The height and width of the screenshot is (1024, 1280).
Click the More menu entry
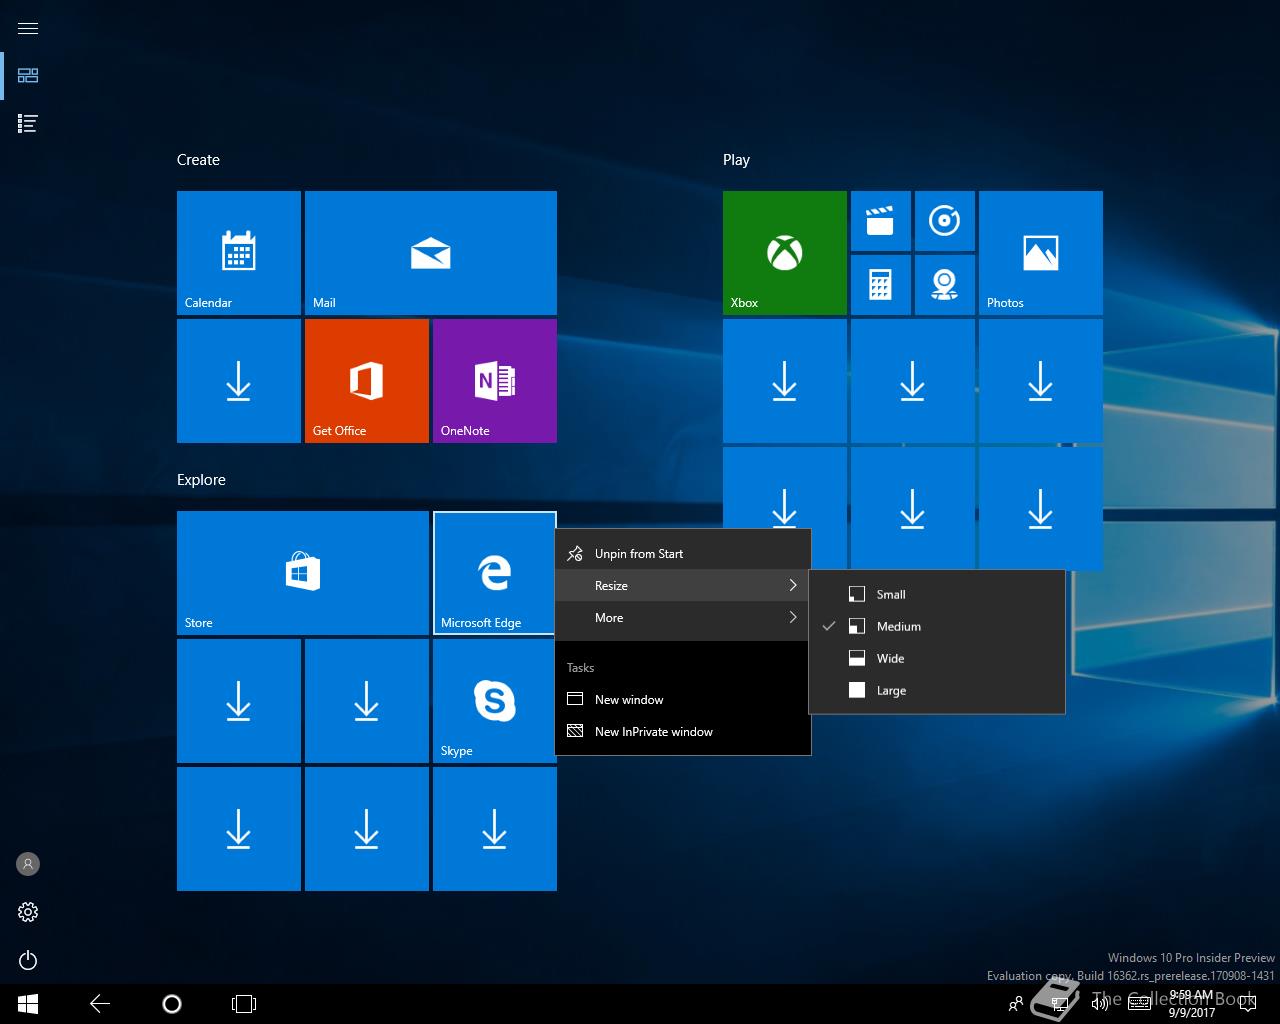tap(683, 617)
